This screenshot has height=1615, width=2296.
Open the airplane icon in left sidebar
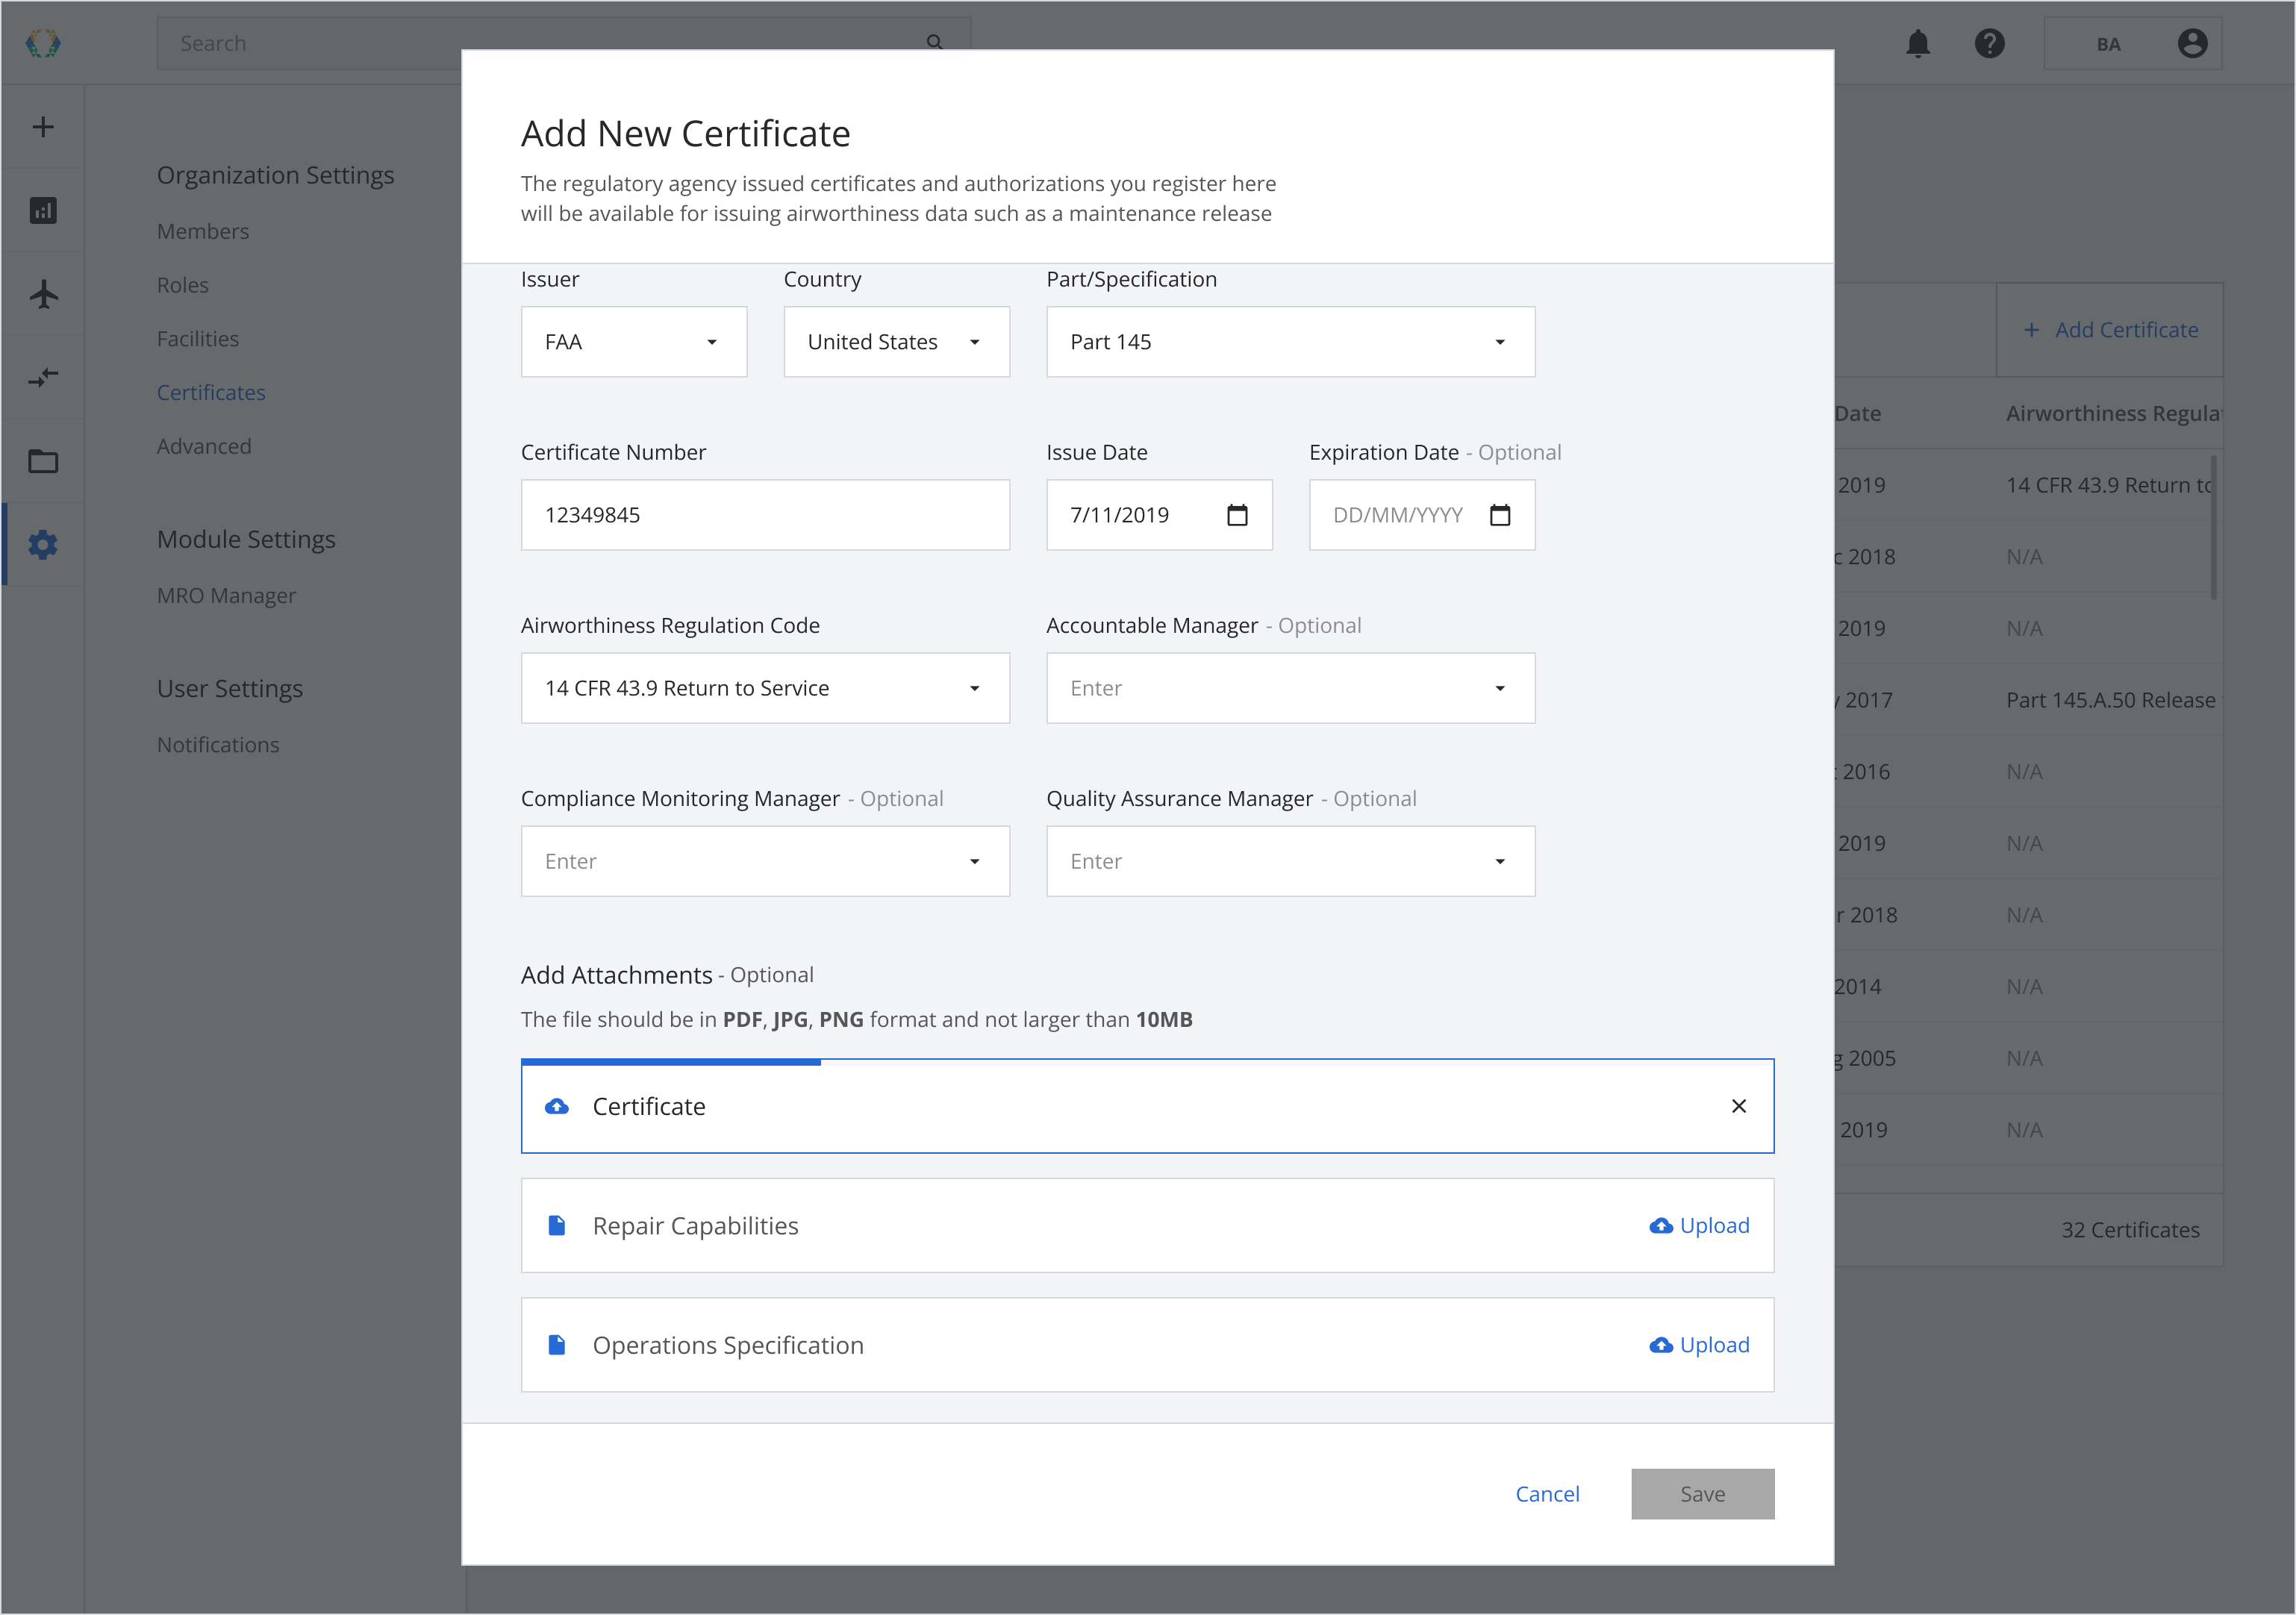click(43, 294)
